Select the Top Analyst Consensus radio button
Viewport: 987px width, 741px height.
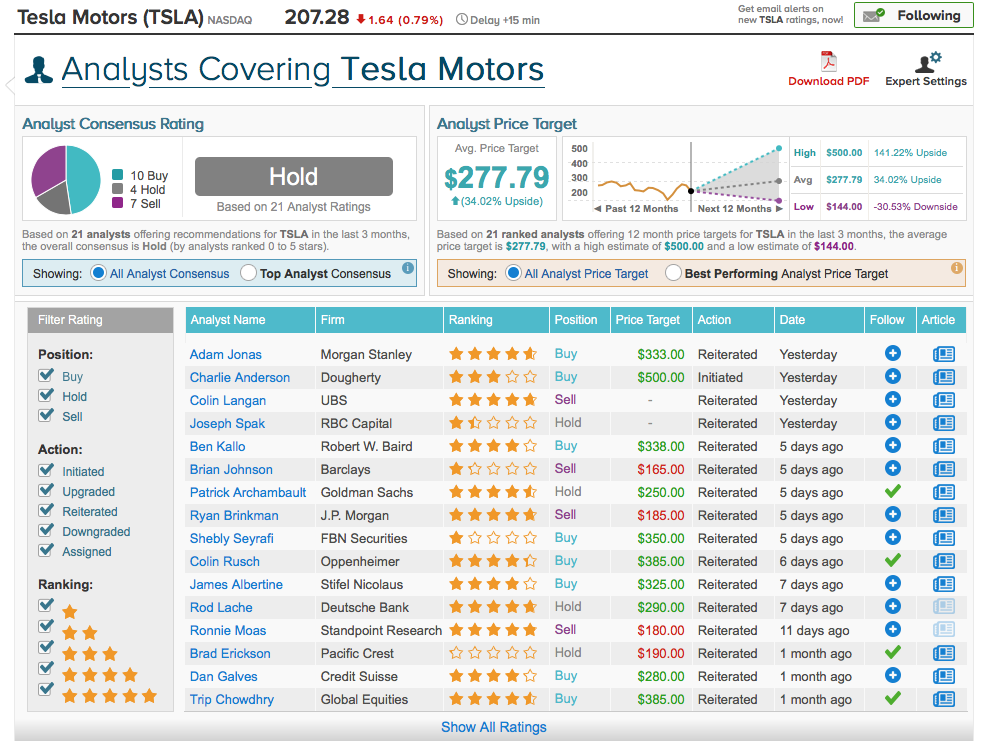click(x=249, y=273)
